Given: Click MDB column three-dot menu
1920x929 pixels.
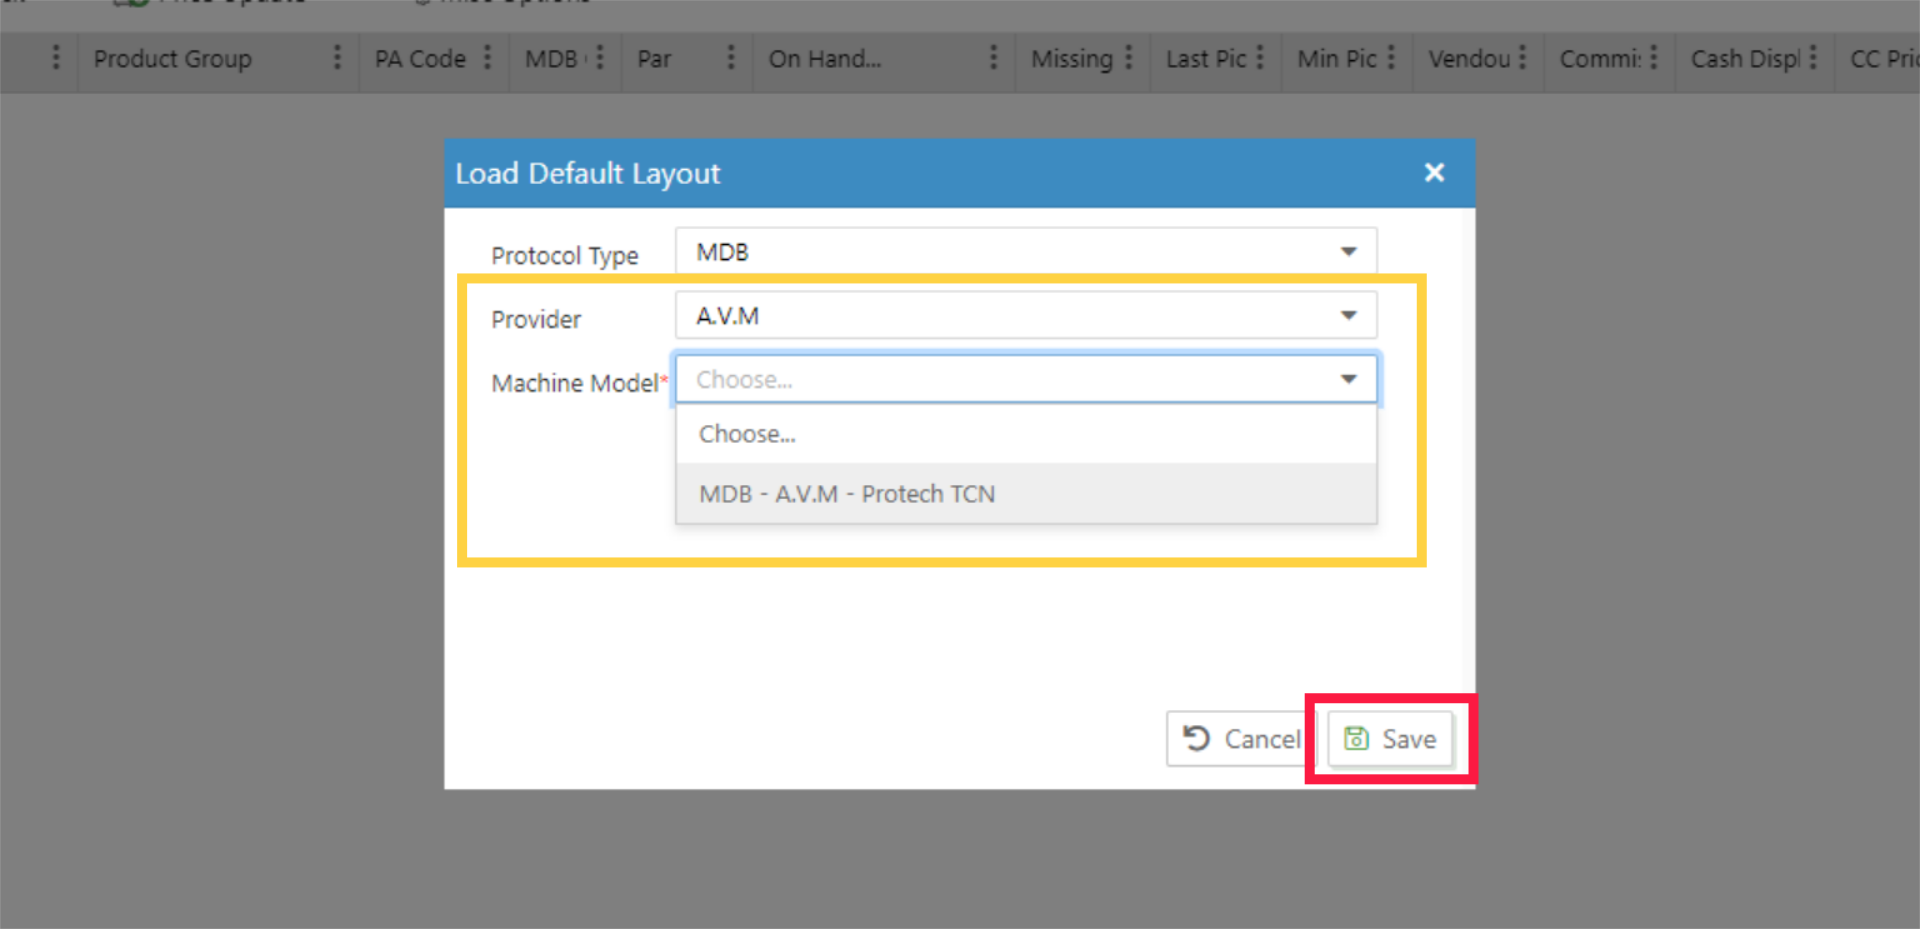Looking at the screenshot, I should click(600, 58).
